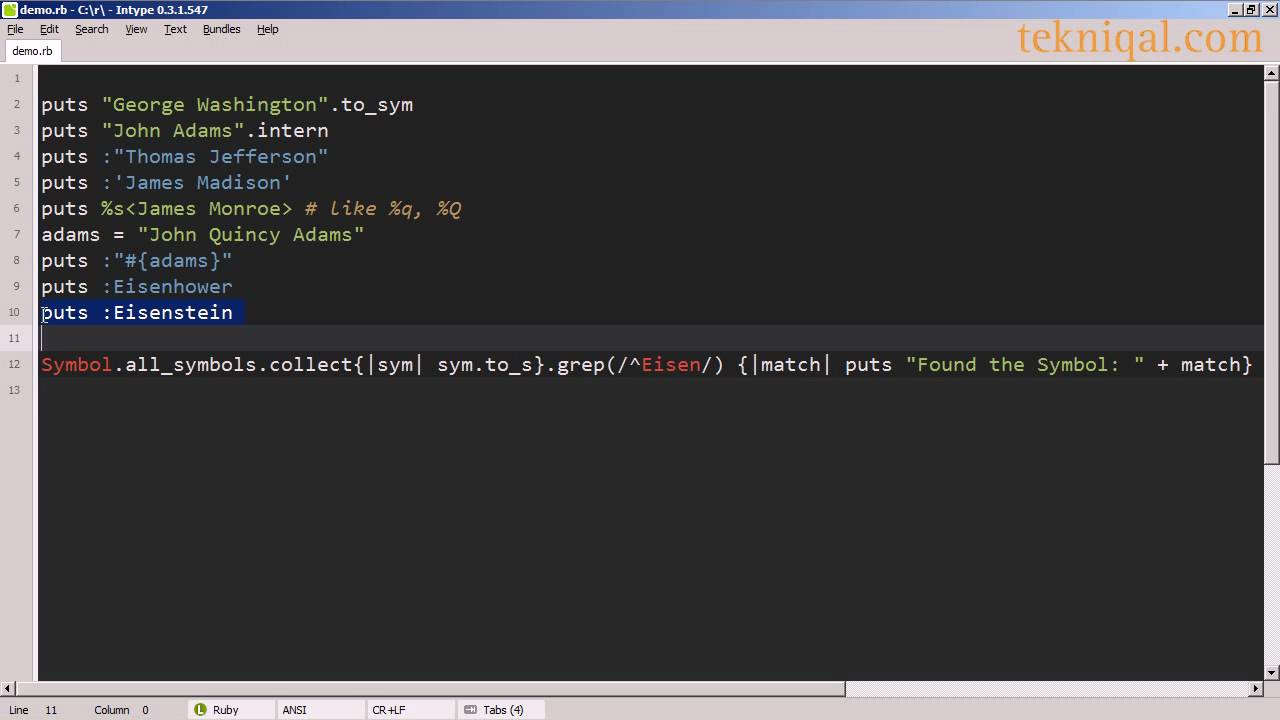Restore down the Intype window

(x=1250, y=10)
